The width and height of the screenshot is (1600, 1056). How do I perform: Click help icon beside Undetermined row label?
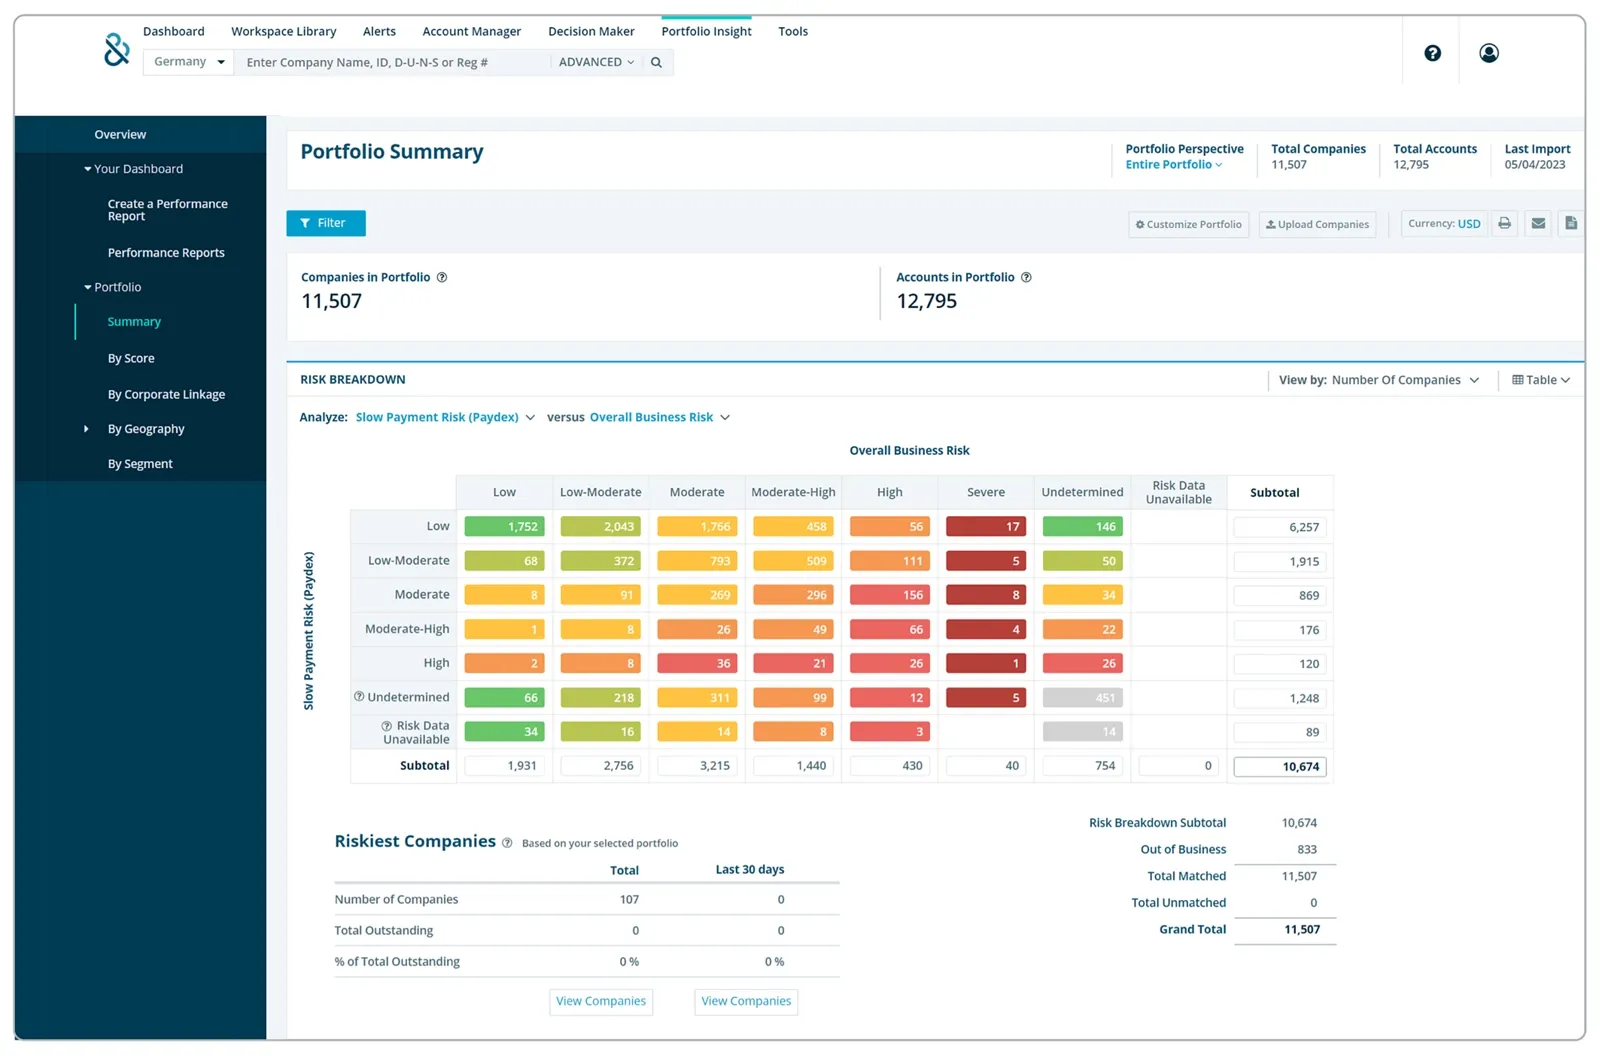click(x=359, y=697)
